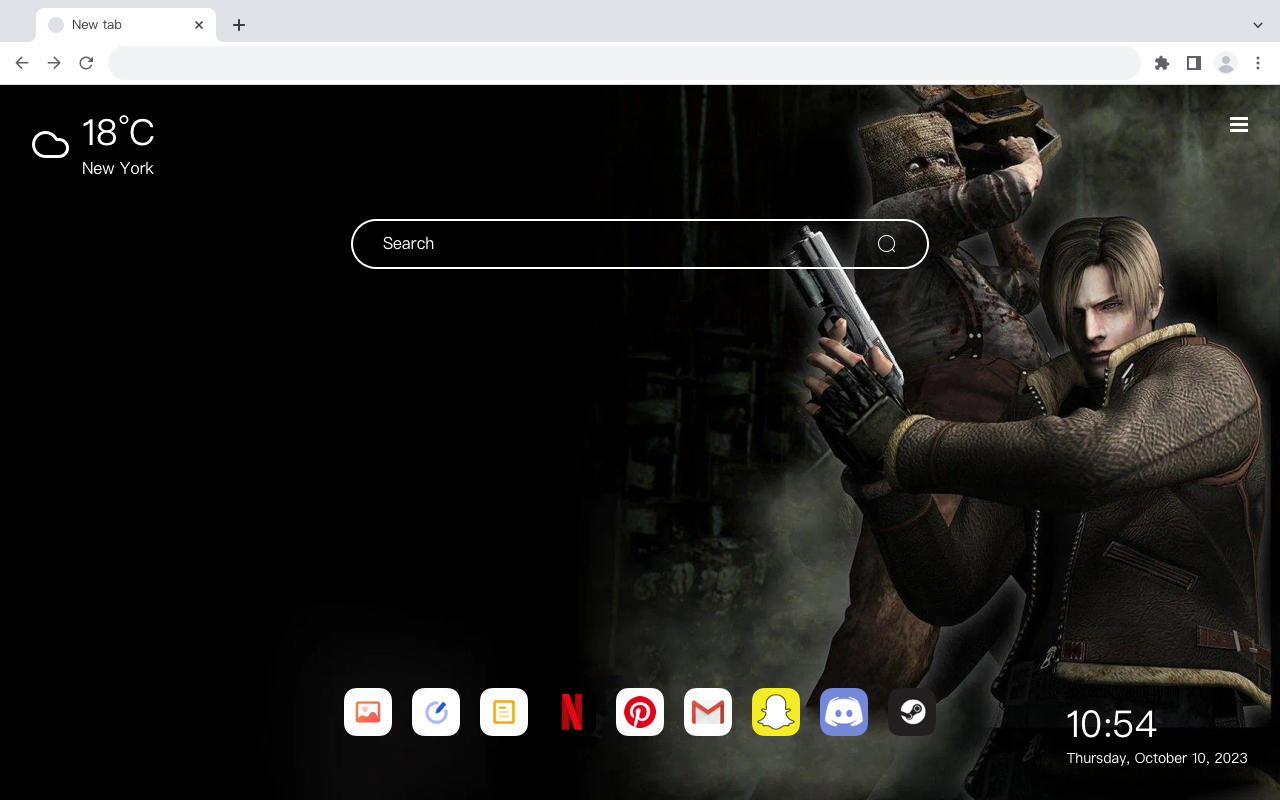Open the photo gallery shortcut icon
The image size is (1280, 800).
coord(368,712)
